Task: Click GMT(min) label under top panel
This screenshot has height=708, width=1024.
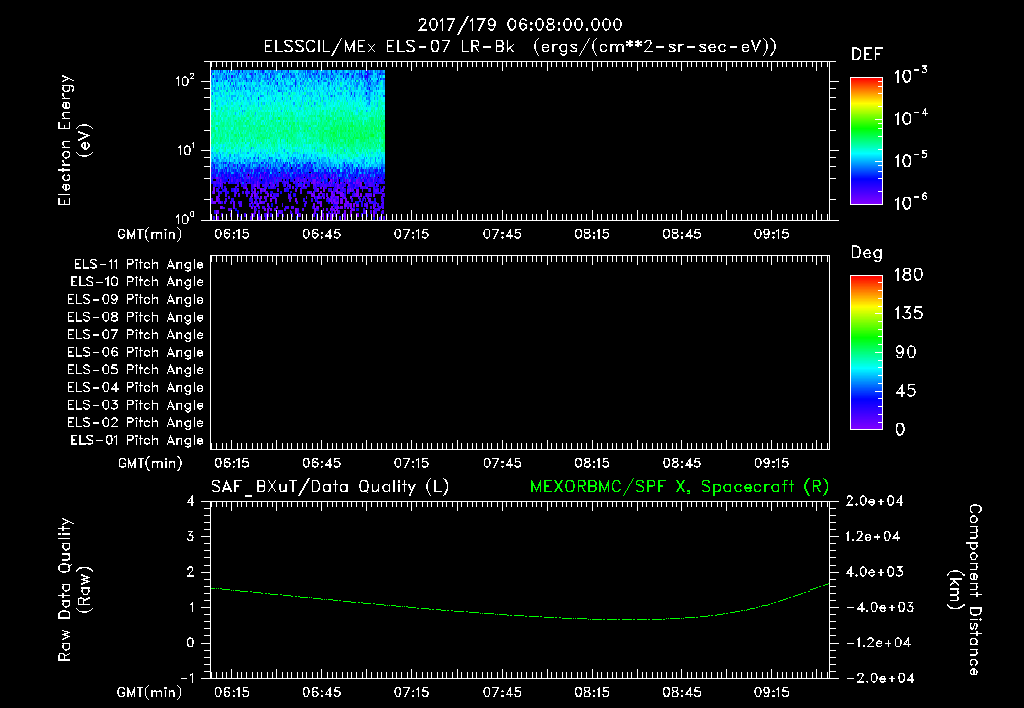Action: point(150,234)
